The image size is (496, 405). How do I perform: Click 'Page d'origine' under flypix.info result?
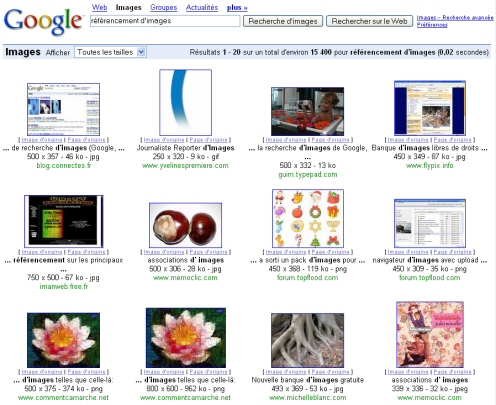click(452, 140)
